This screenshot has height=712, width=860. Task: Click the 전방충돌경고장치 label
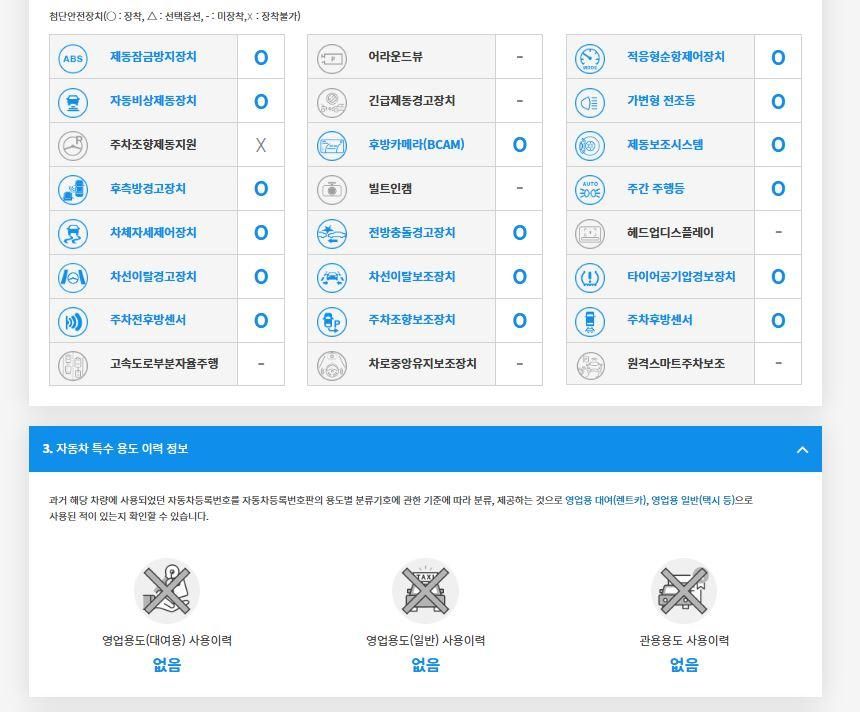[x=412, y=233]
